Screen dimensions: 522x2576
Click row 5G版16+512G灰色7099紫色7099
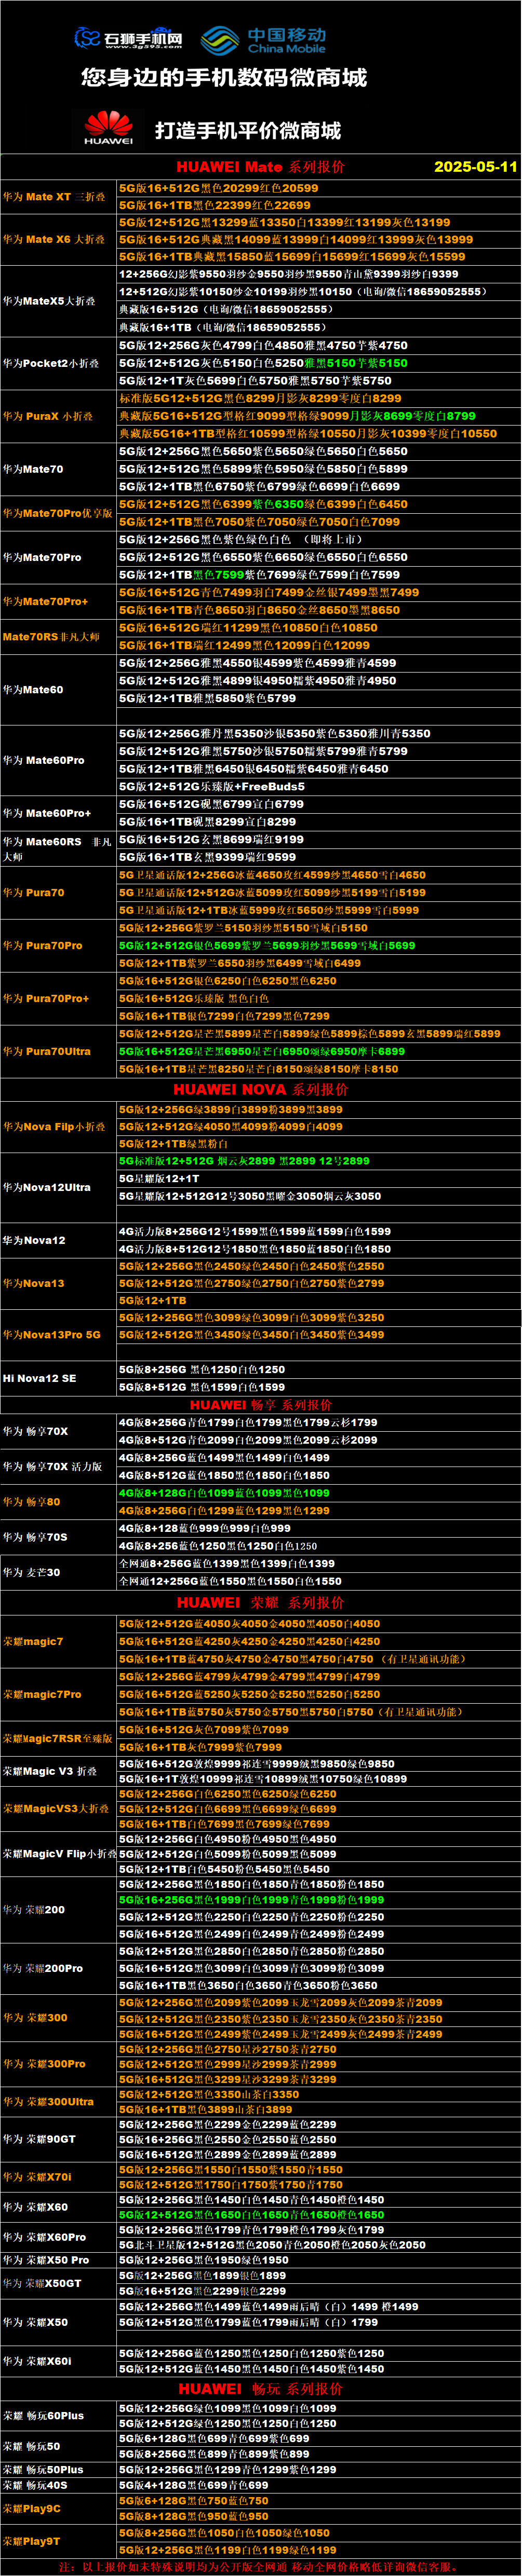319,1729
